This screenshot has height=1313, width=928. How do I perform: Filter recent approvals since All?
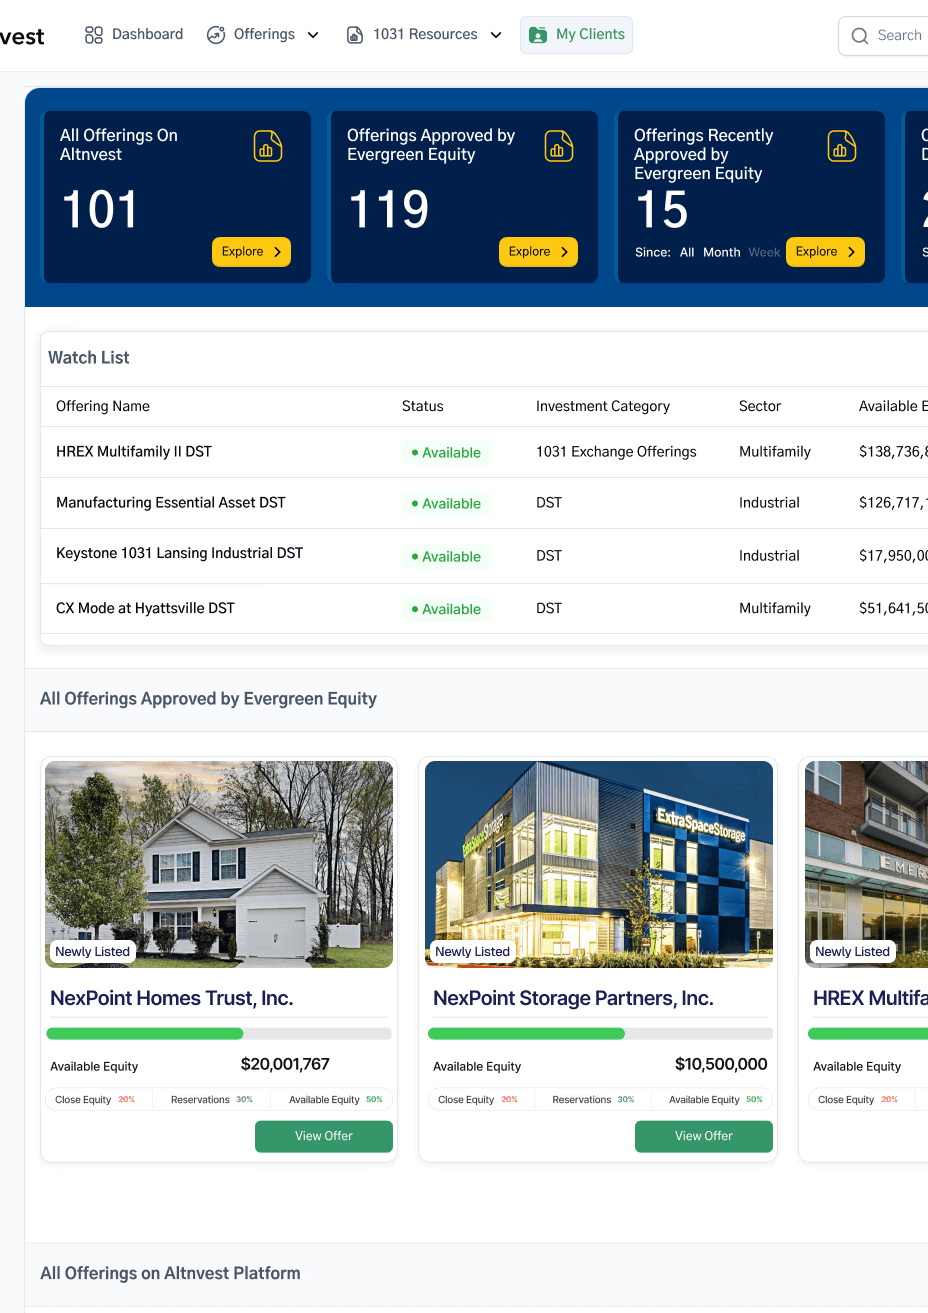(x=687, y=253)
